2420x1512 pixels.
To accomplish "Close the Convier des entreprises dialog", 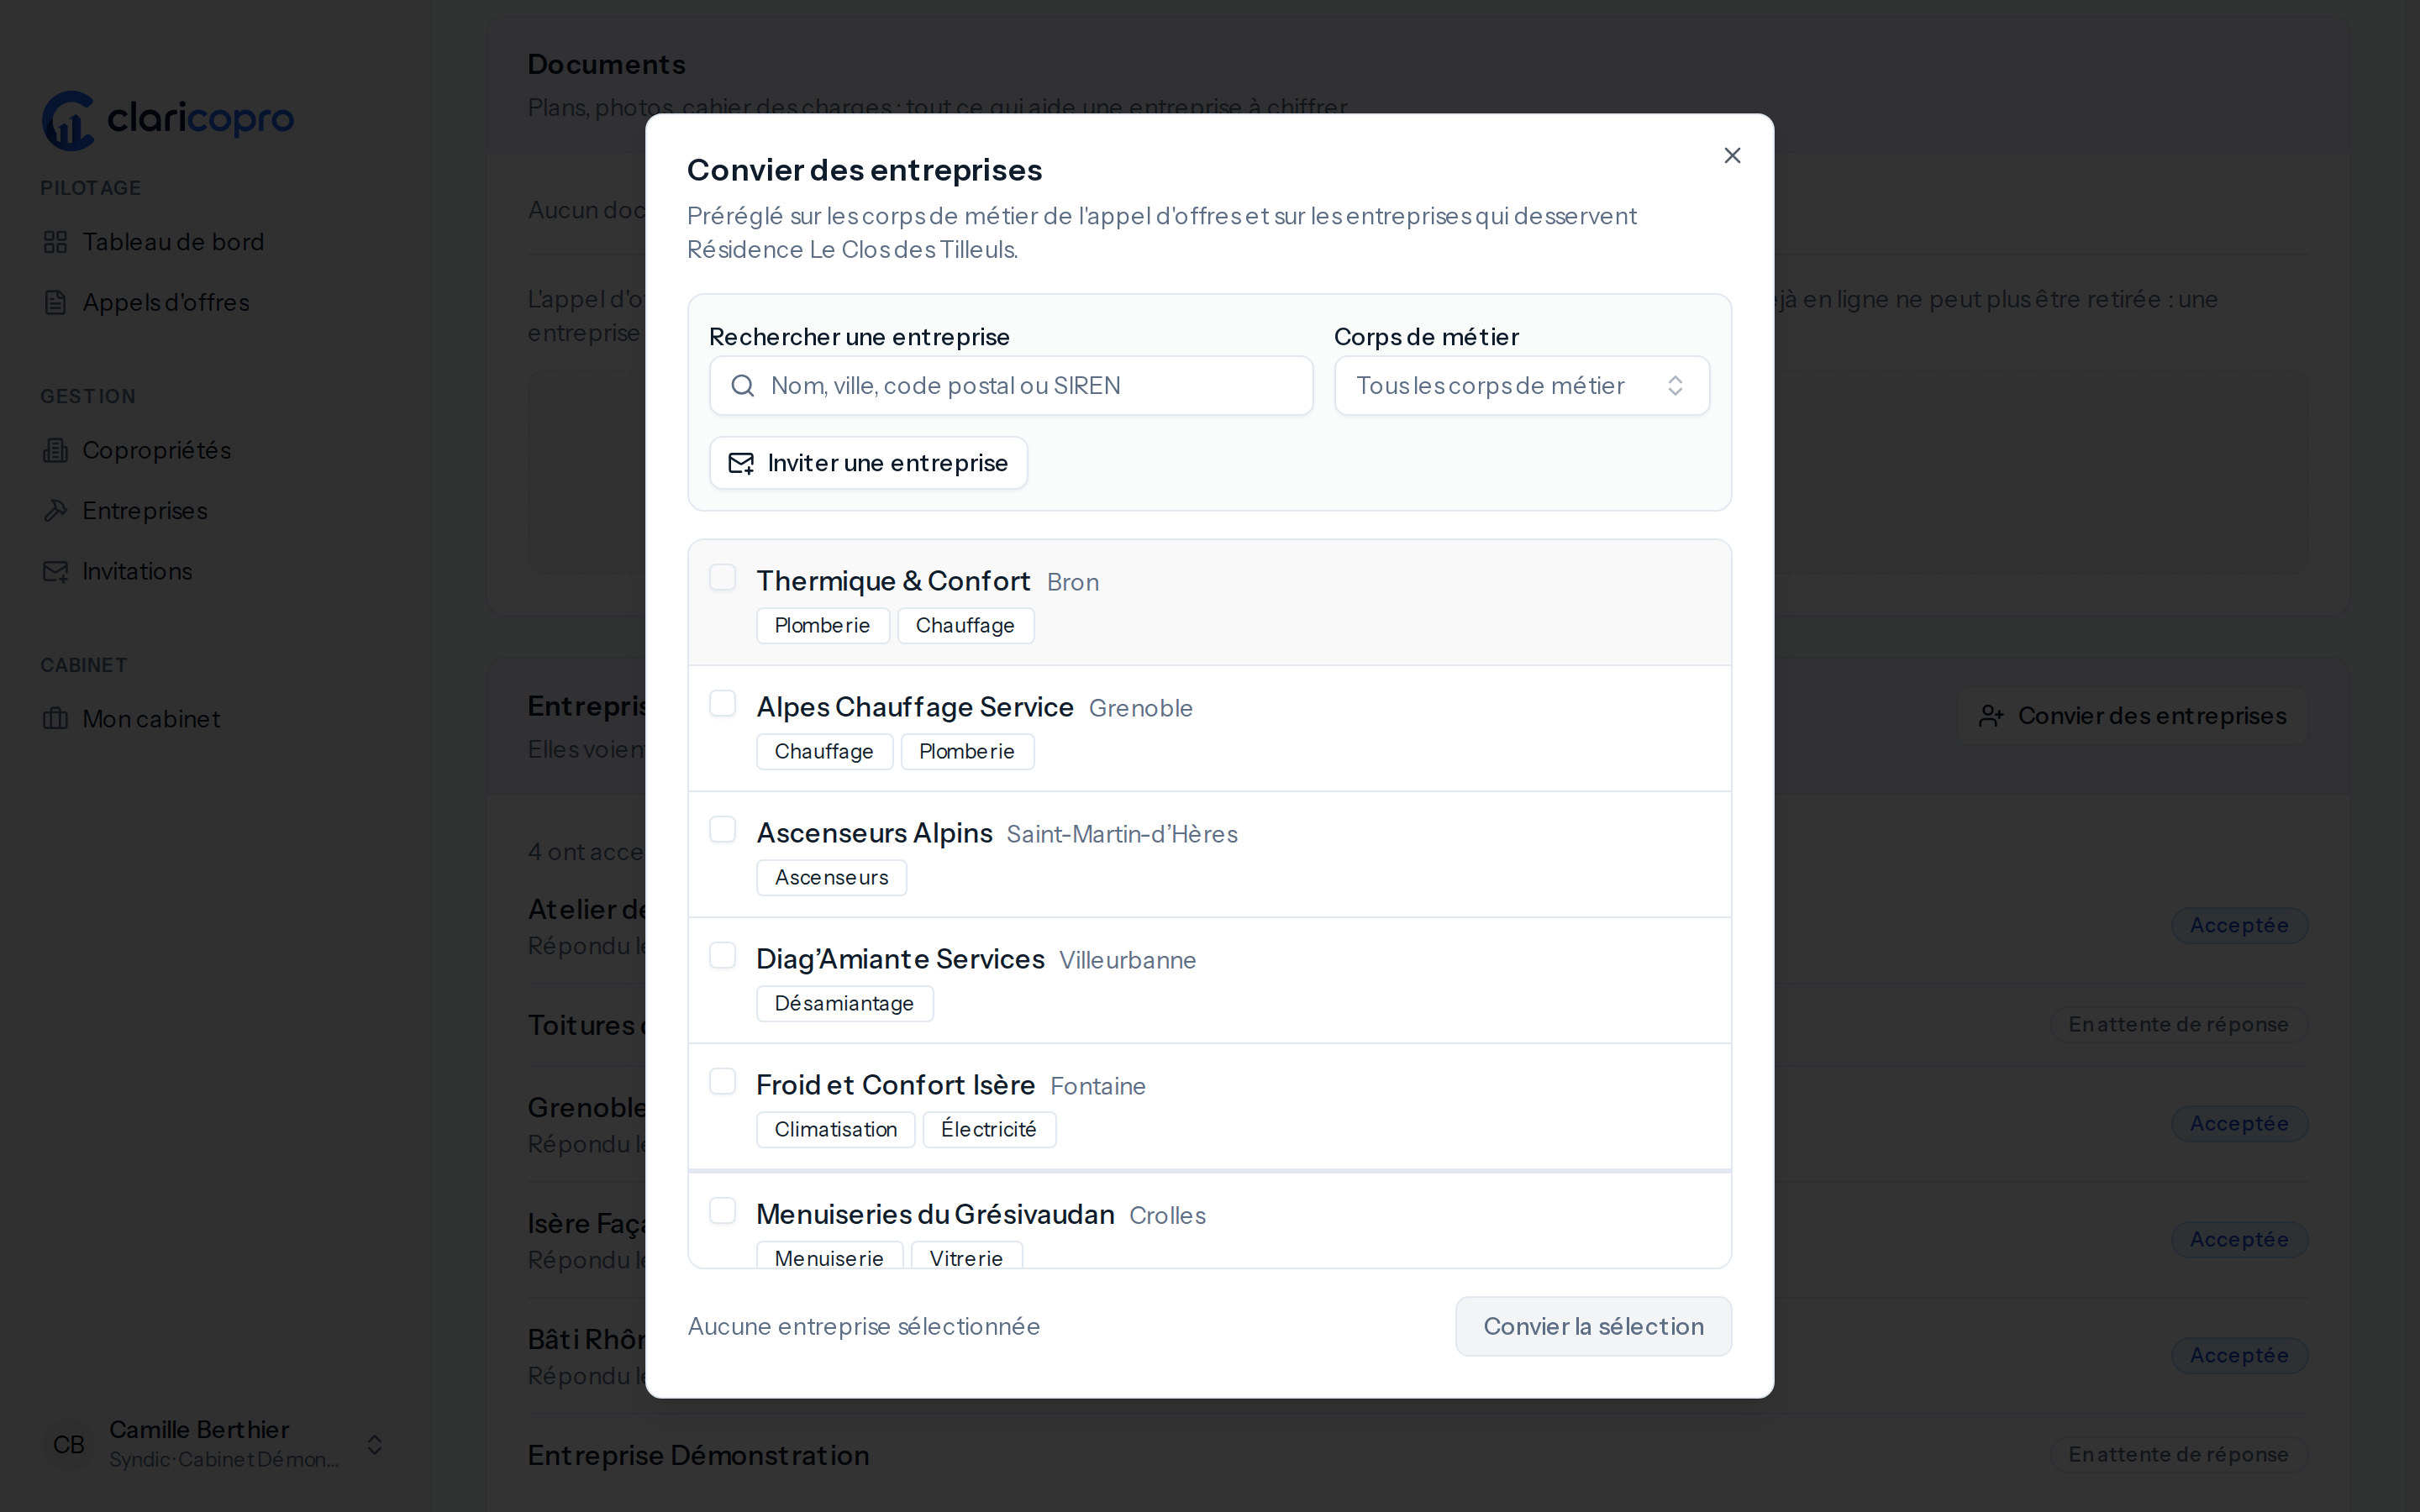I will [1733, 155].
